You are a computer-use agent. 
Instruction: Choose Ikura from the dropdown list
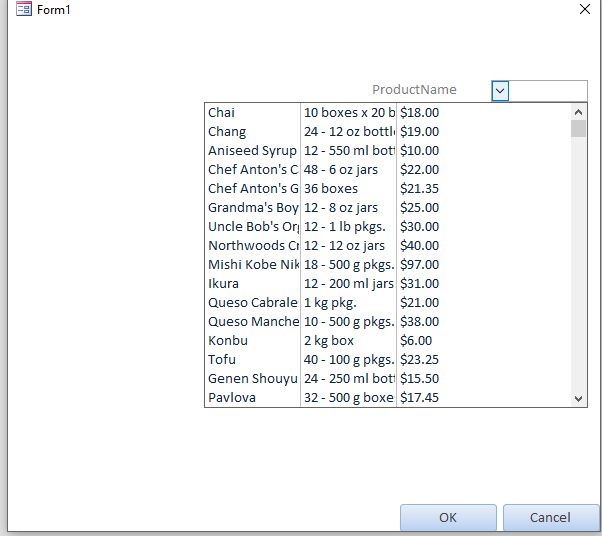coord(388,284)
